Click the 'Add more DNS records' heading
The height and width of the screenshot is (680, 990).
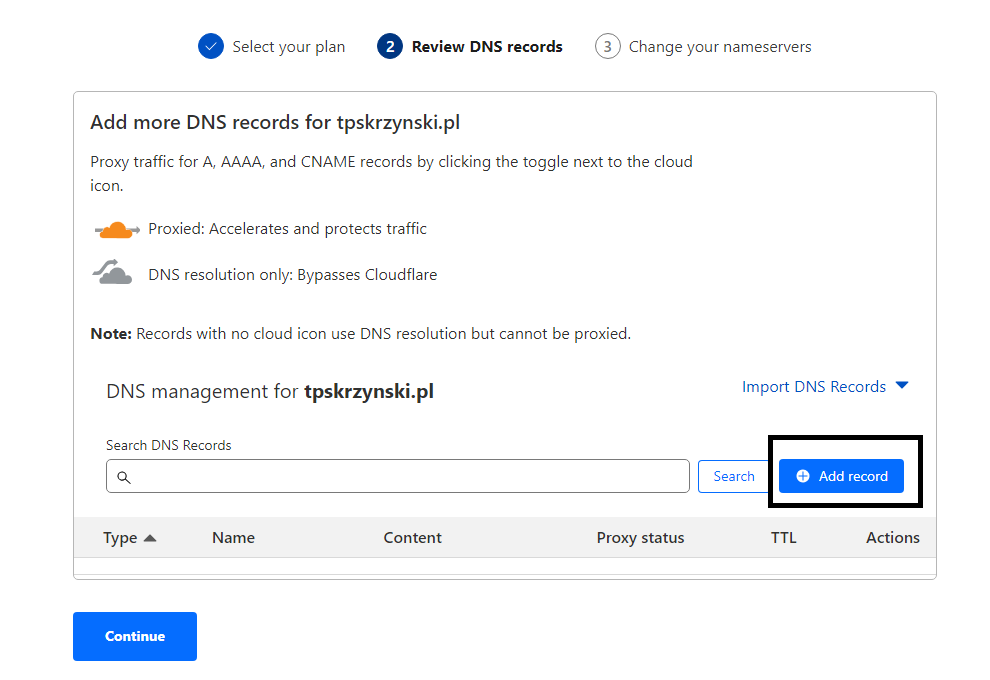click(275, 122)
